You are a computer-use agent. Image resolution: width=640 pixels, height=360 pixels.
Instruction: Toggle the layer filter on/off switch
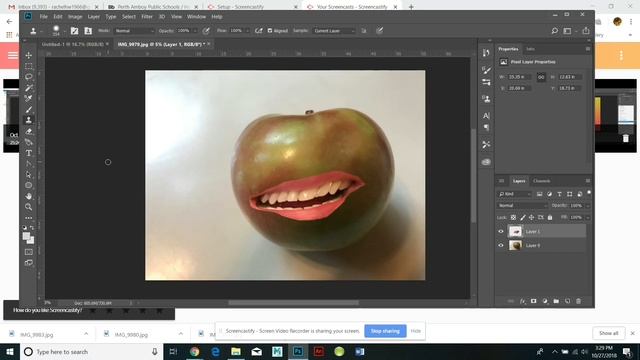point(589,193)
